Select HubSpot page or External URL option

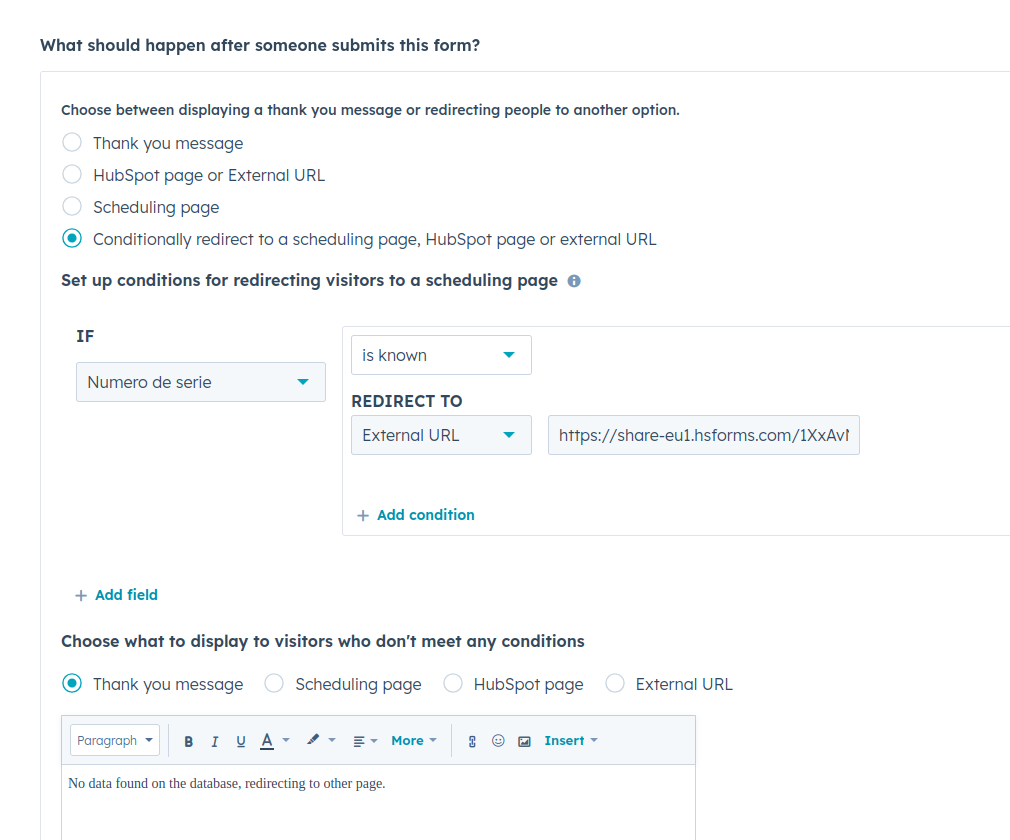click(71, 174)
